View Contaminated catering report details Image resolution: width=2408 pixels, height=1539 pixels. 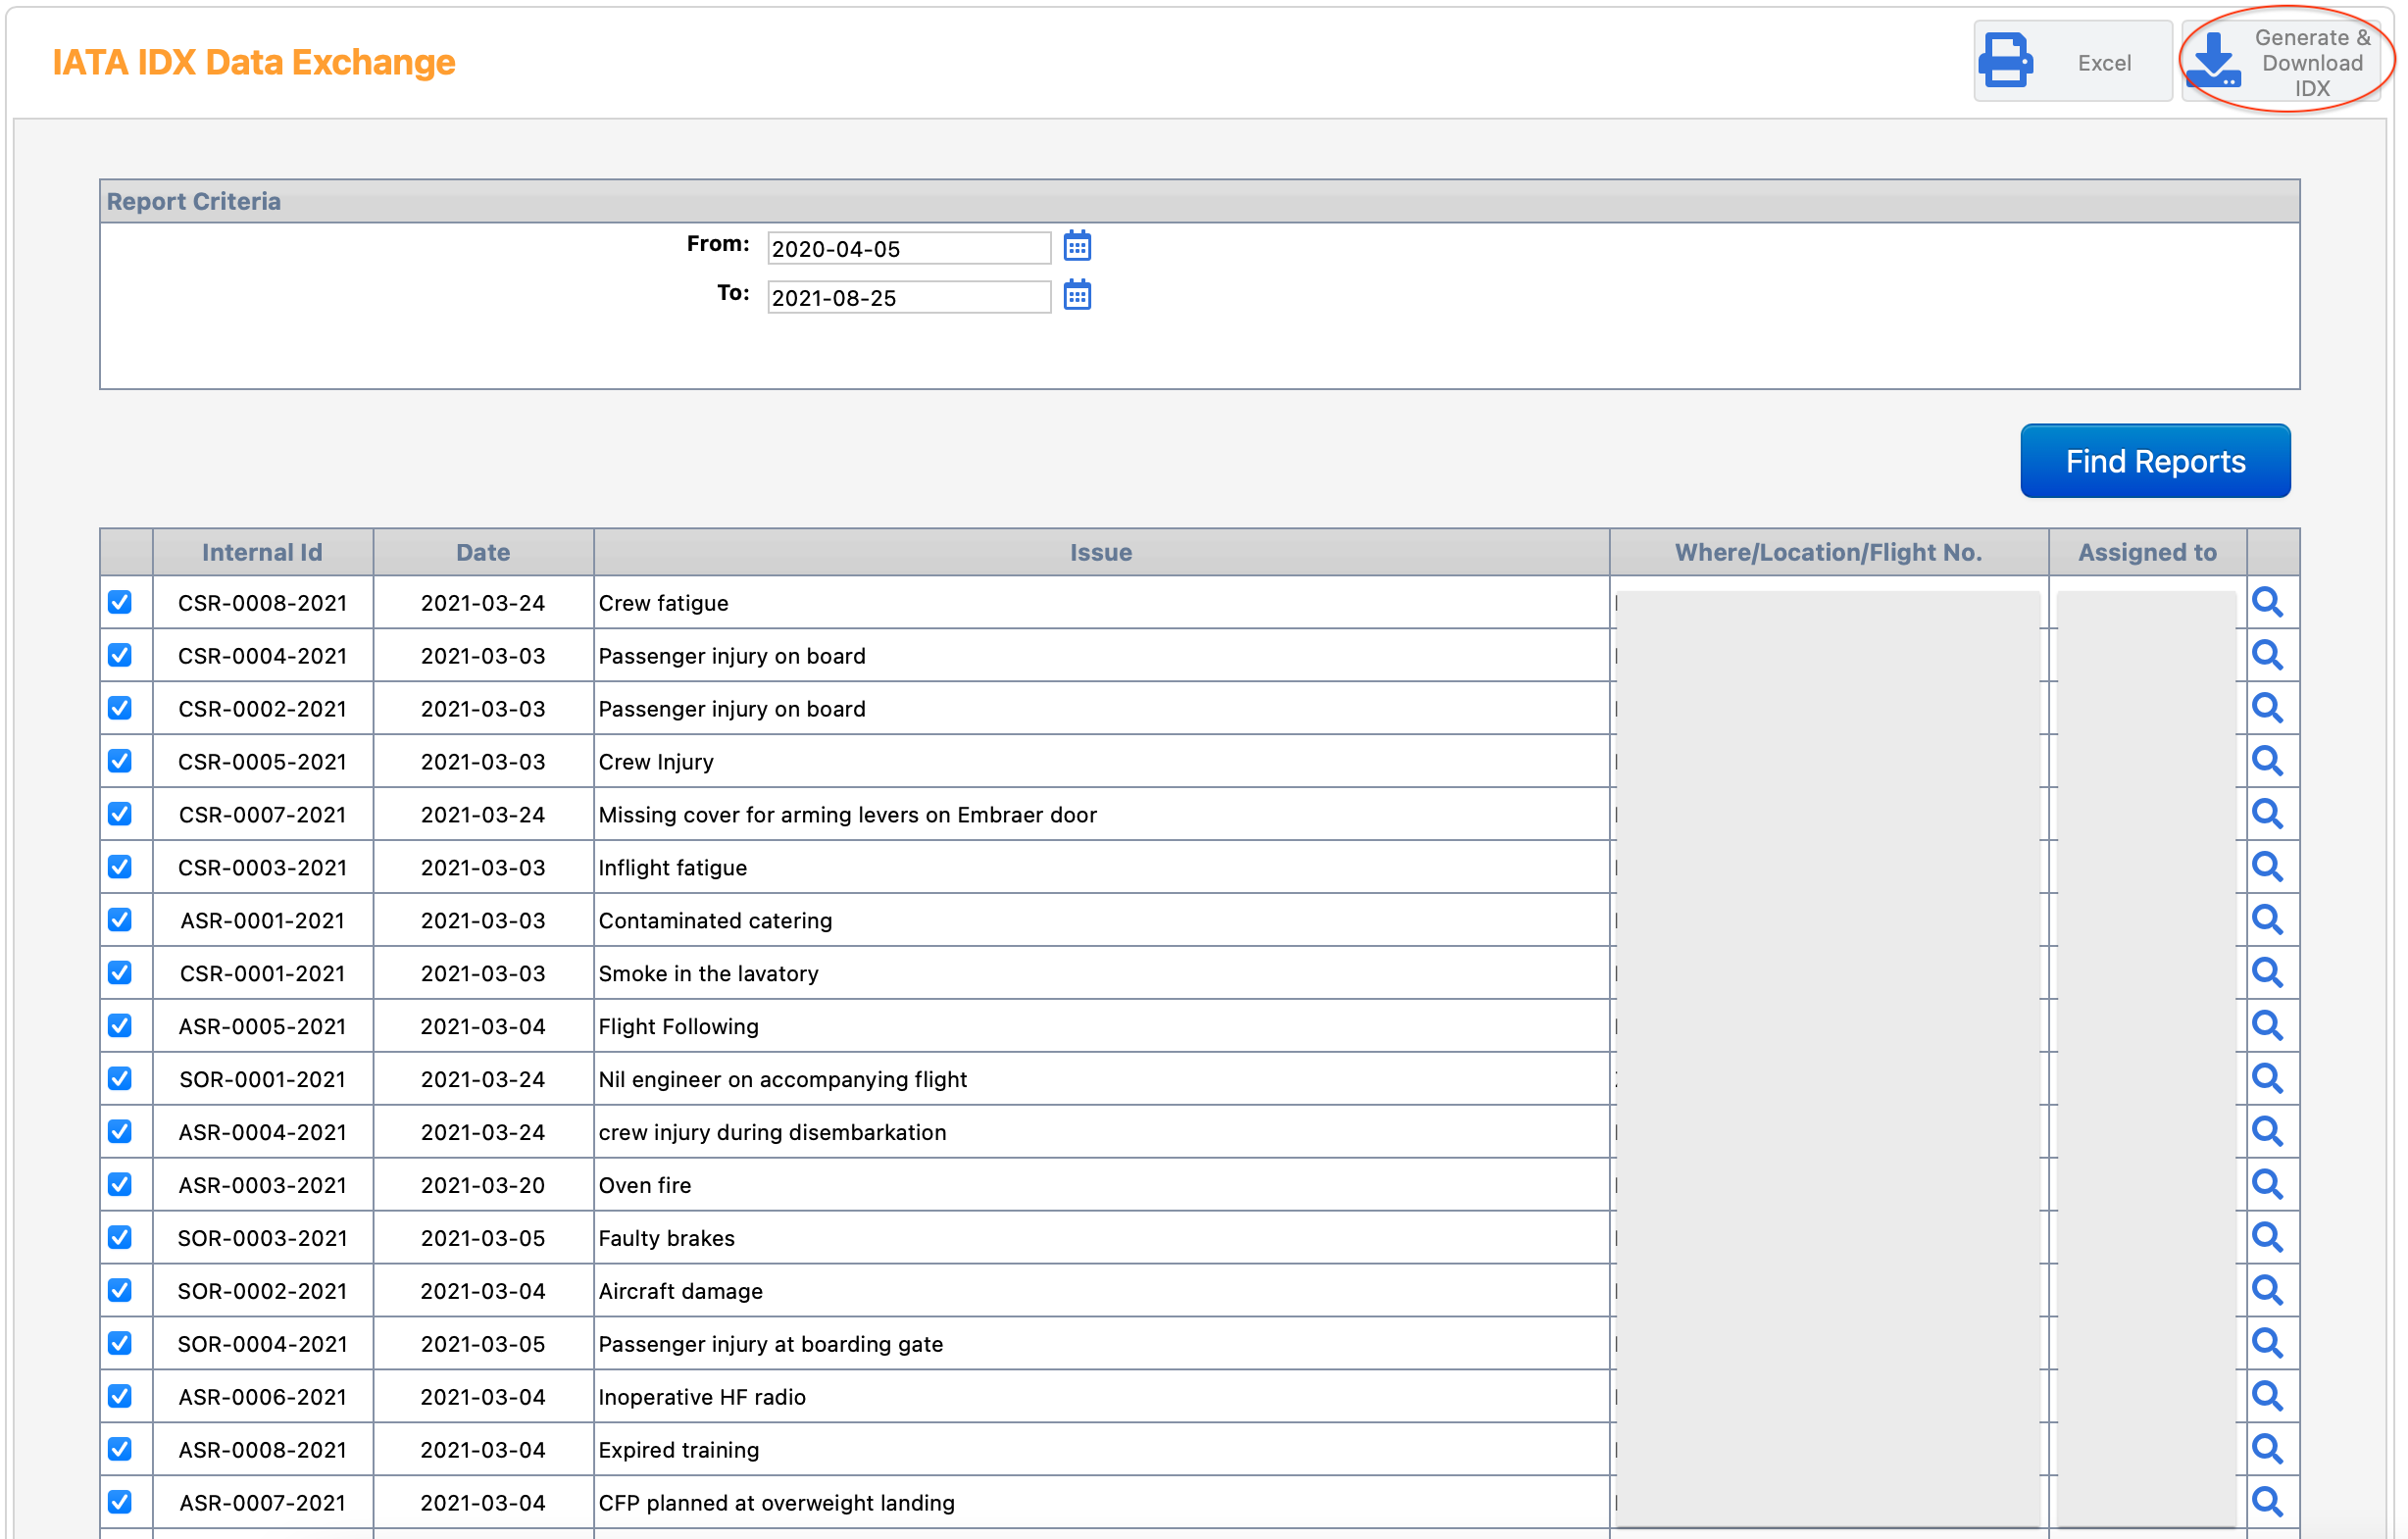[x=2267, y=920]
